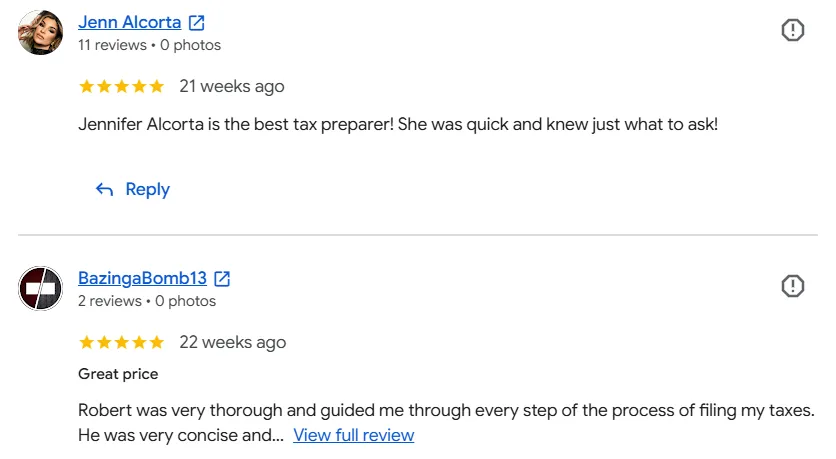Open external link icon beside Jenn Alcorta
This screenshot has height=459, width=836.
click(x=197, y=22)
